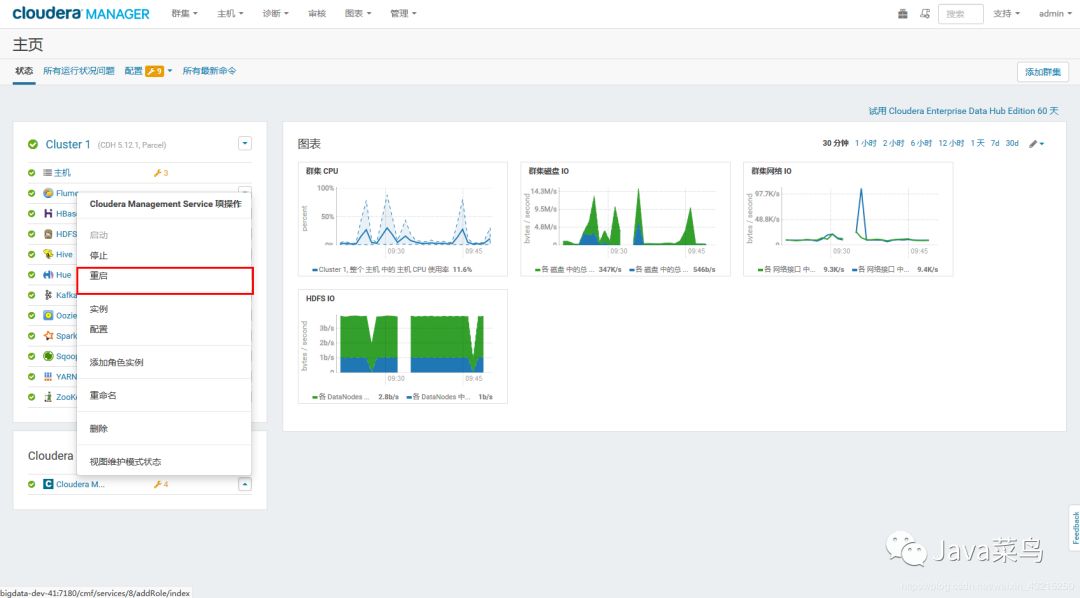Click the YARN service icon

(48, 376)
